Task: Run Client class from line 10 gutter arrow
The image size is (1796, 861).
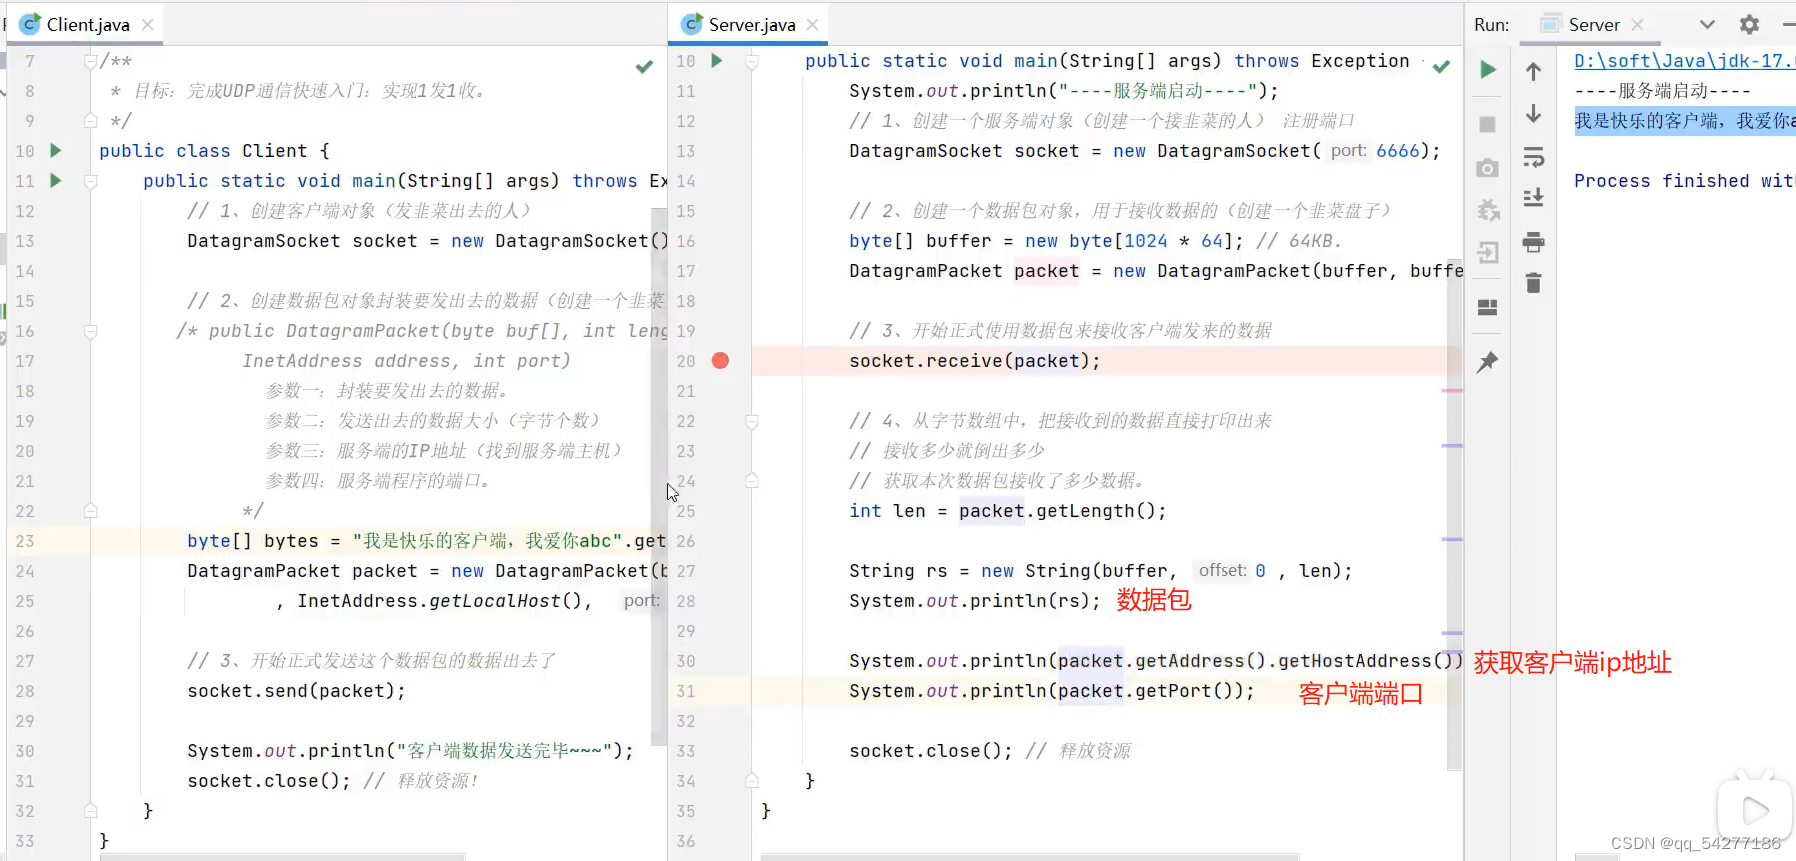Action: [x=56, y=150]
